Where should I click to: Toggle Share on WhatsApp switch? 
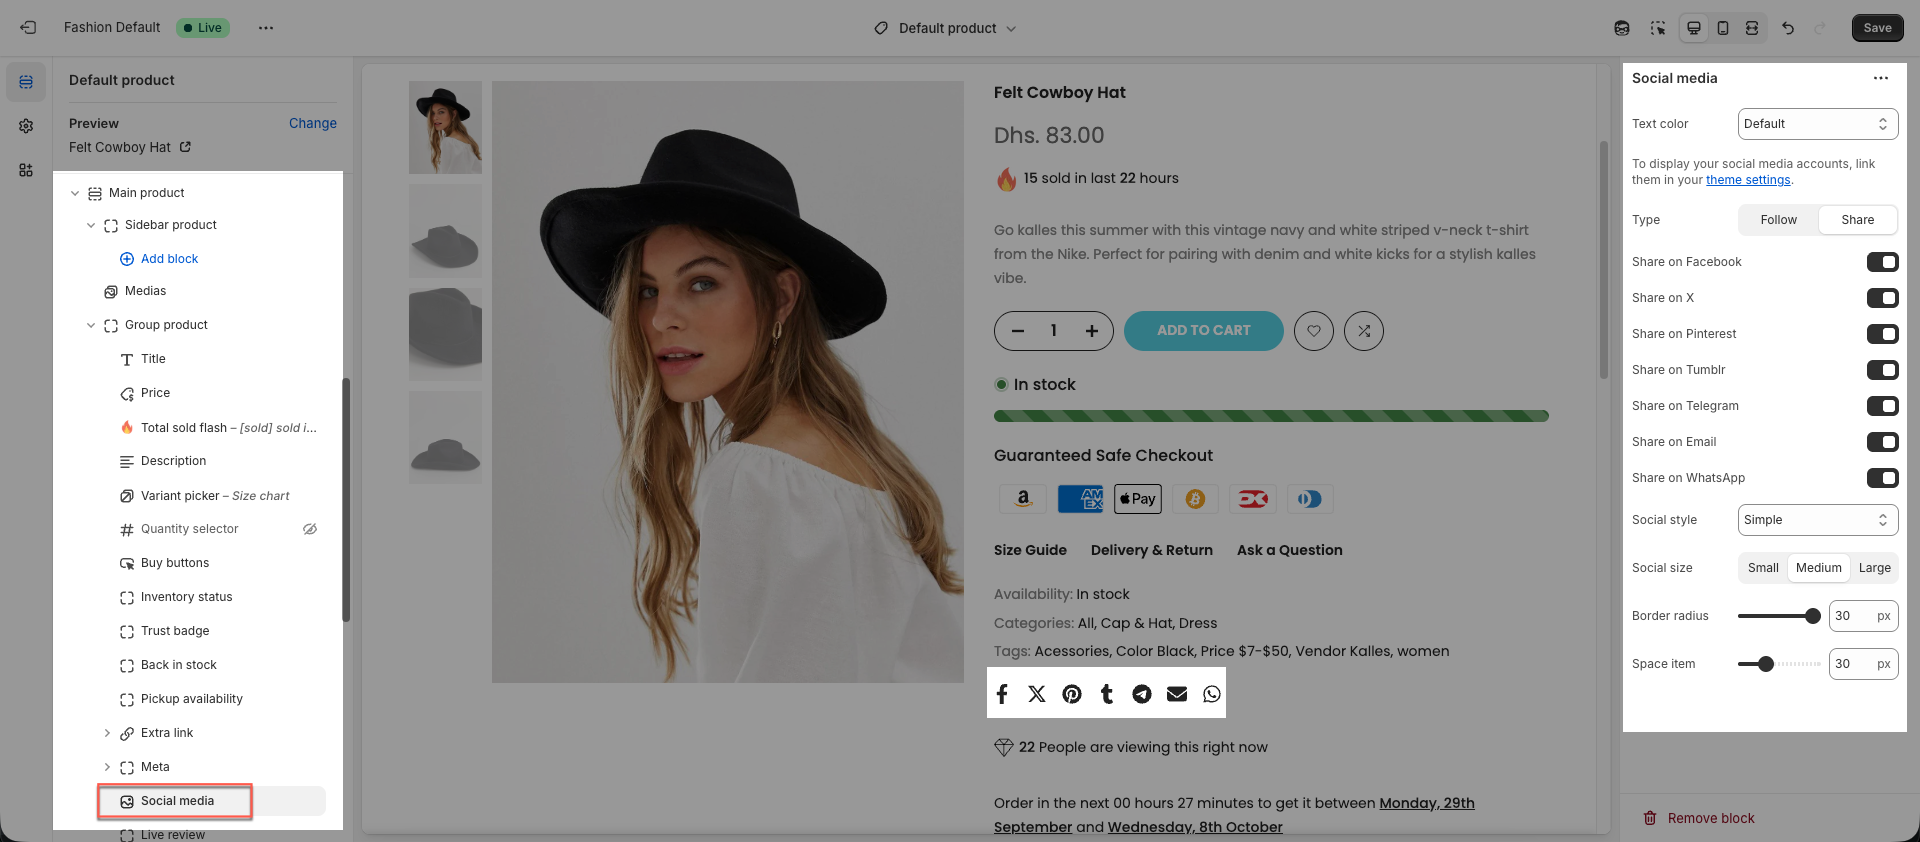(x=1882, y=478)
